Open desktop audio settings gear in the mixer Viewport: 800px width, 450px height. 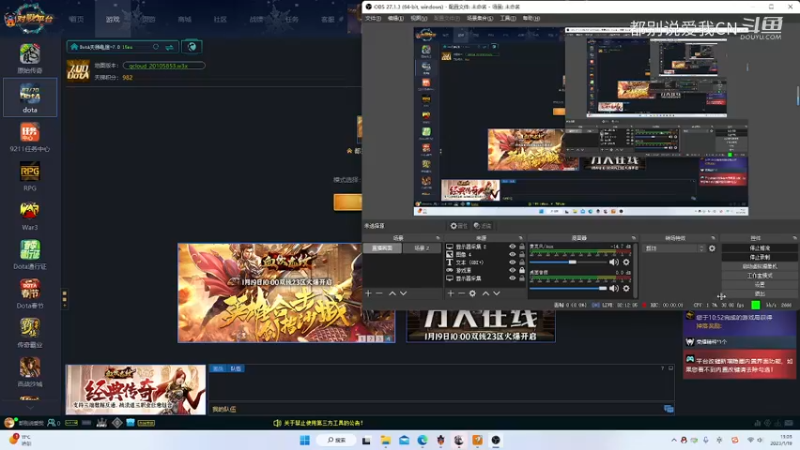click(x=626, y=288)
